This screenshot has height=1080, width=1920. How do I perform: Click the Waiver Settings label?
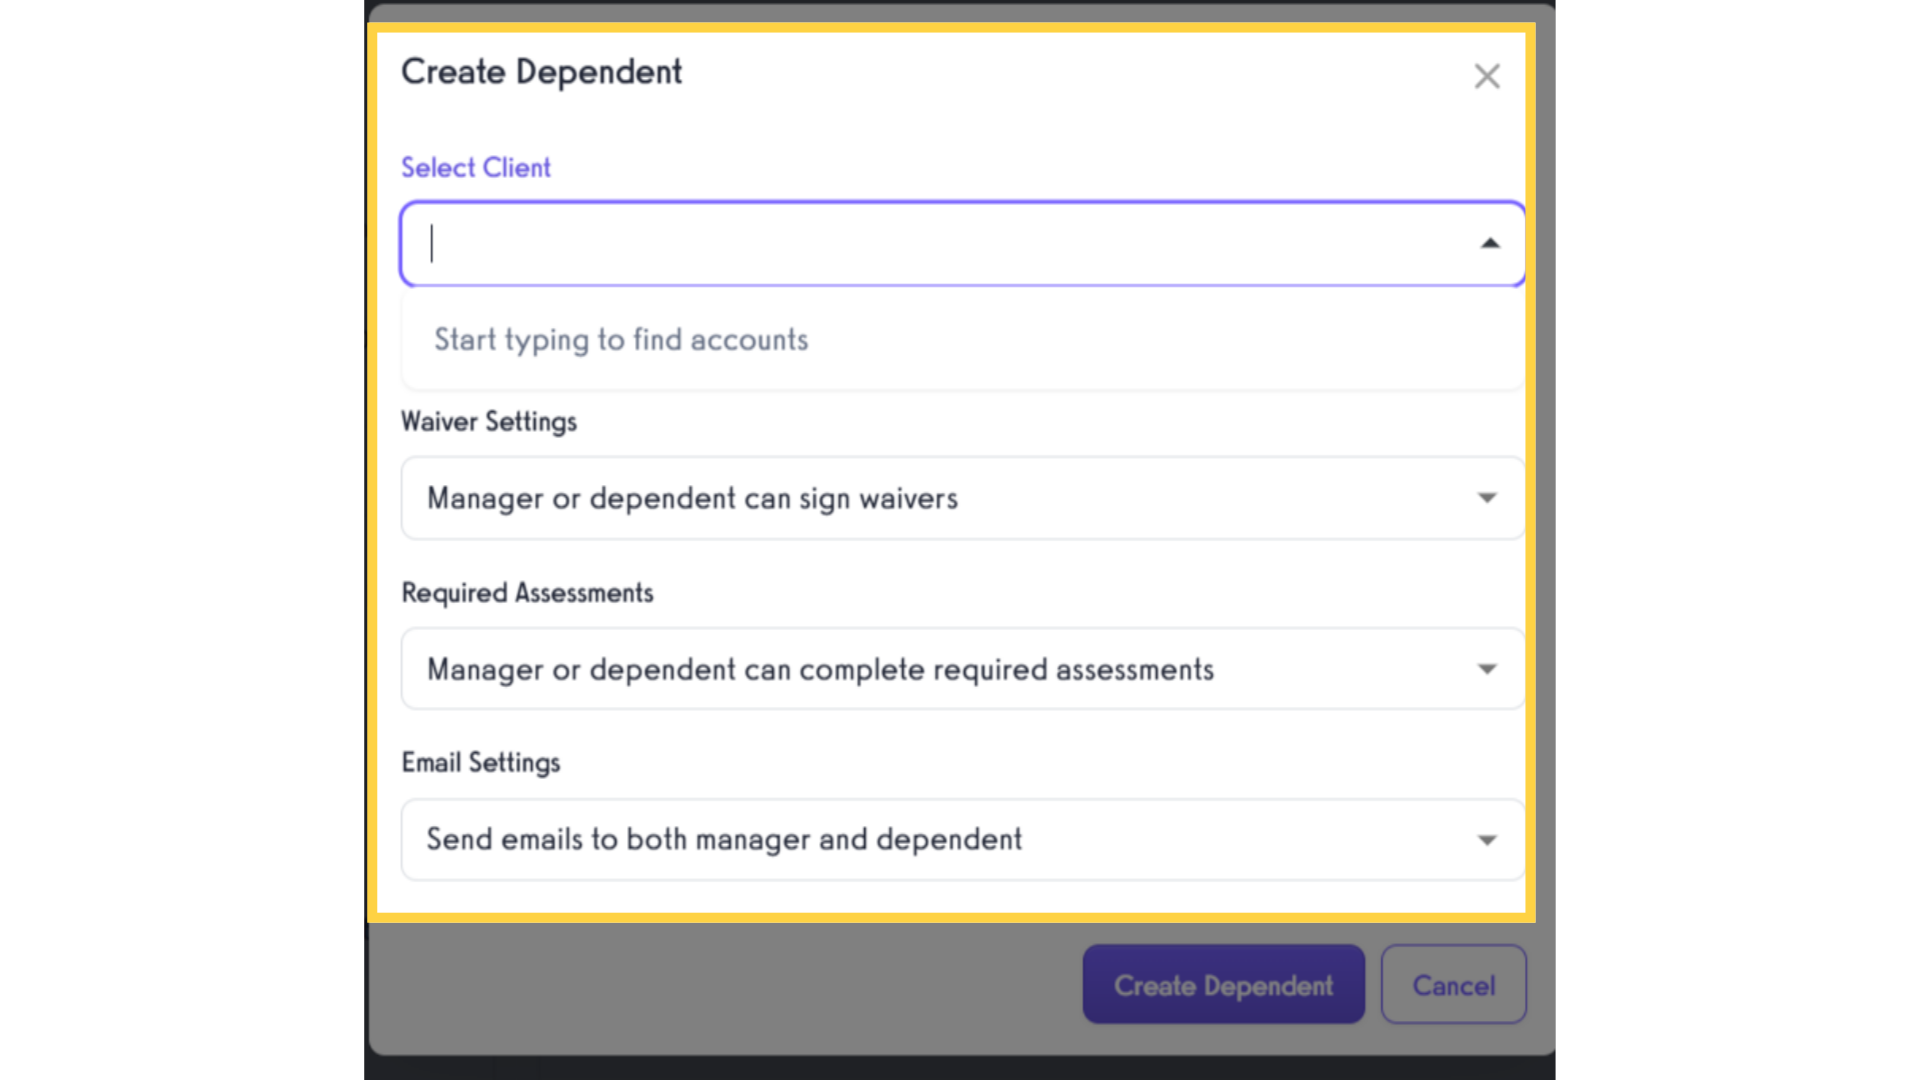pos(489,422)
